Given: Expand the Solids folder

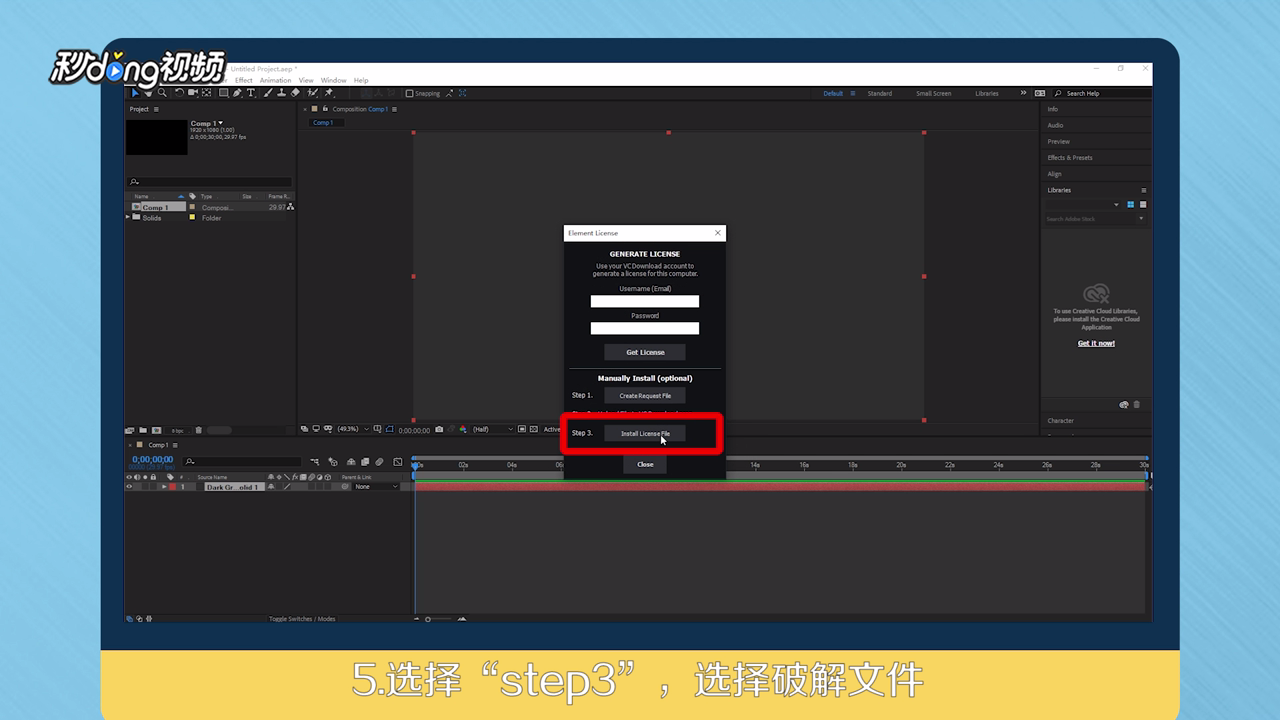Looking at the screenshot, I should [128, 217].
